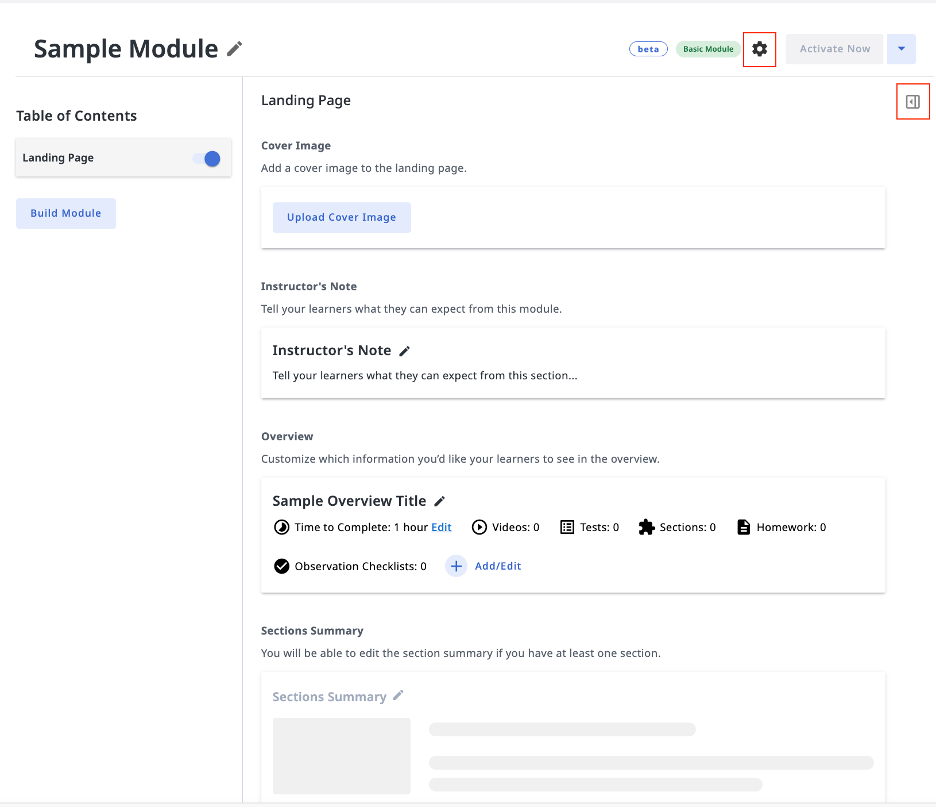Viewport: 936px width, 808px height.
Task: Click the 'Cover Image' section label
Action: coord(296,146)
